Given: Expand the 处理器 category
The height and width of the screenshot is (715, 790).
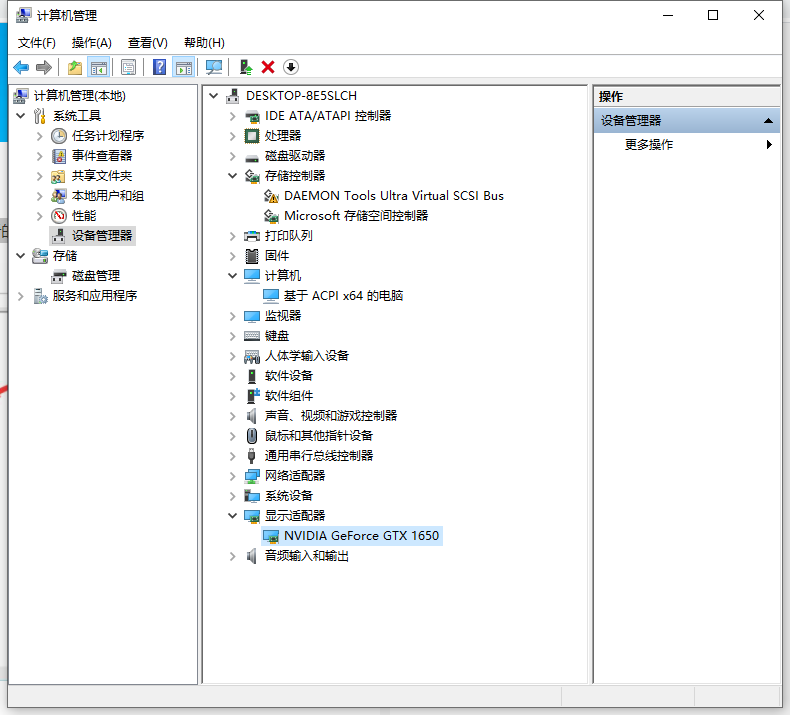Looking at the screenshot, I should coord(233,135).
